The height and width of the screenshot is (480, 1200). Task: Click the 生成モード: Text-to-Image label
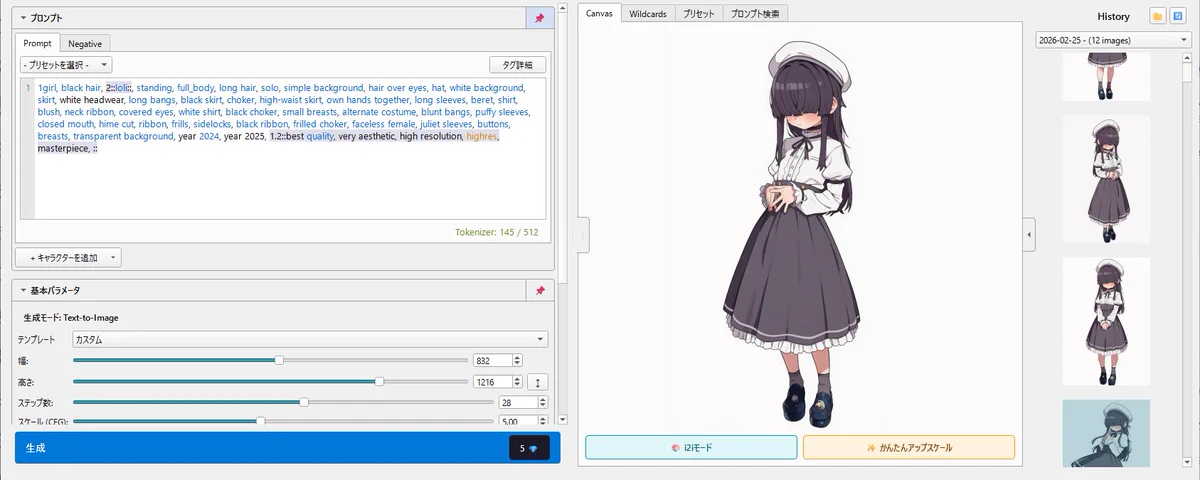tap(70, 318)
